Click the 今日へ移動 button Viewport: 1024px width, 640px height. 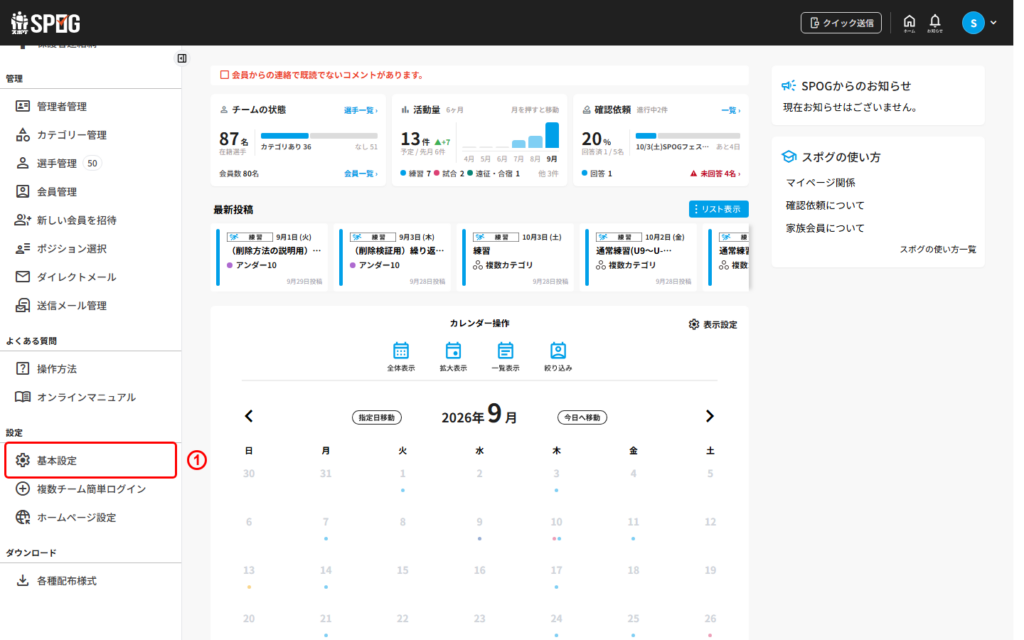pyautogui.click(x=582, y=418)
